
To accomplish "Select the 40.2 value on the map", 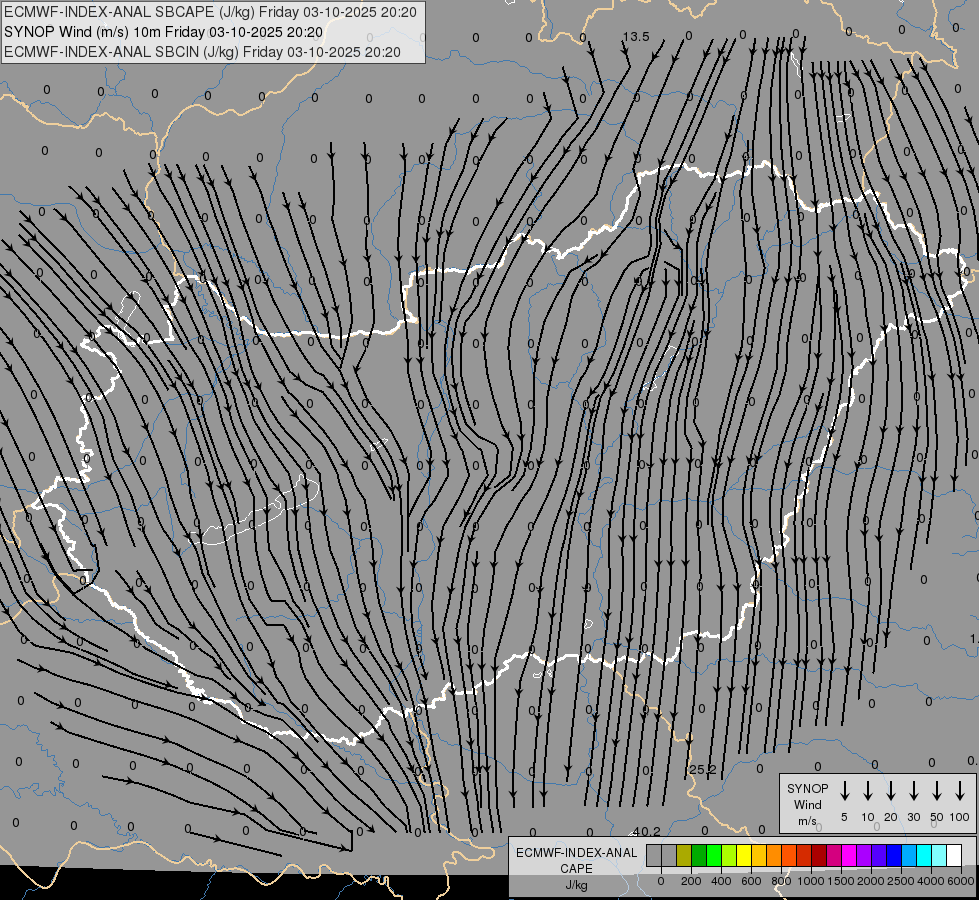I will pyautogui.click(x=647, y=831).
